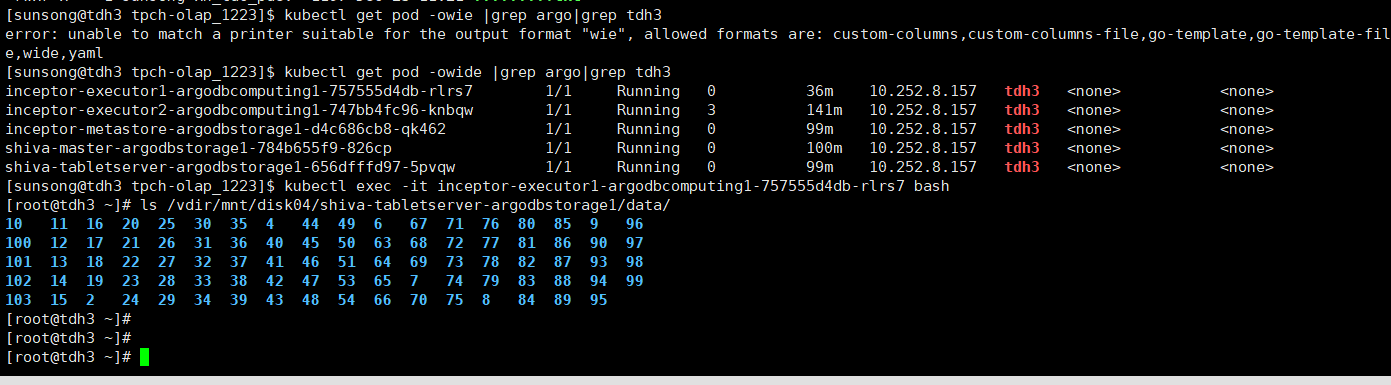Click directory 97 in the listing
Image resolution: width=1391 pixels, height=385 pixels.
[x=635, y=243]
